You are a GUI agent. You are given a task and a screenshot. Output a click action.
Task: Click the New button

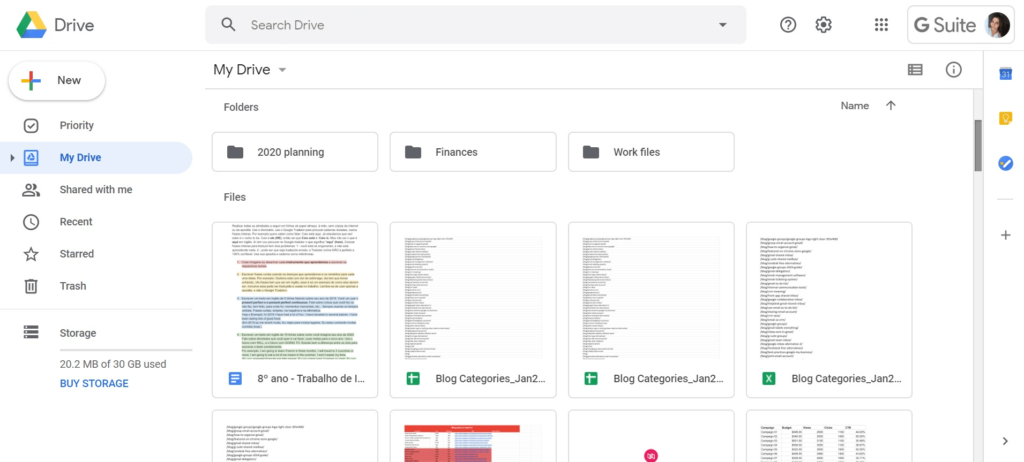[57, 81]
